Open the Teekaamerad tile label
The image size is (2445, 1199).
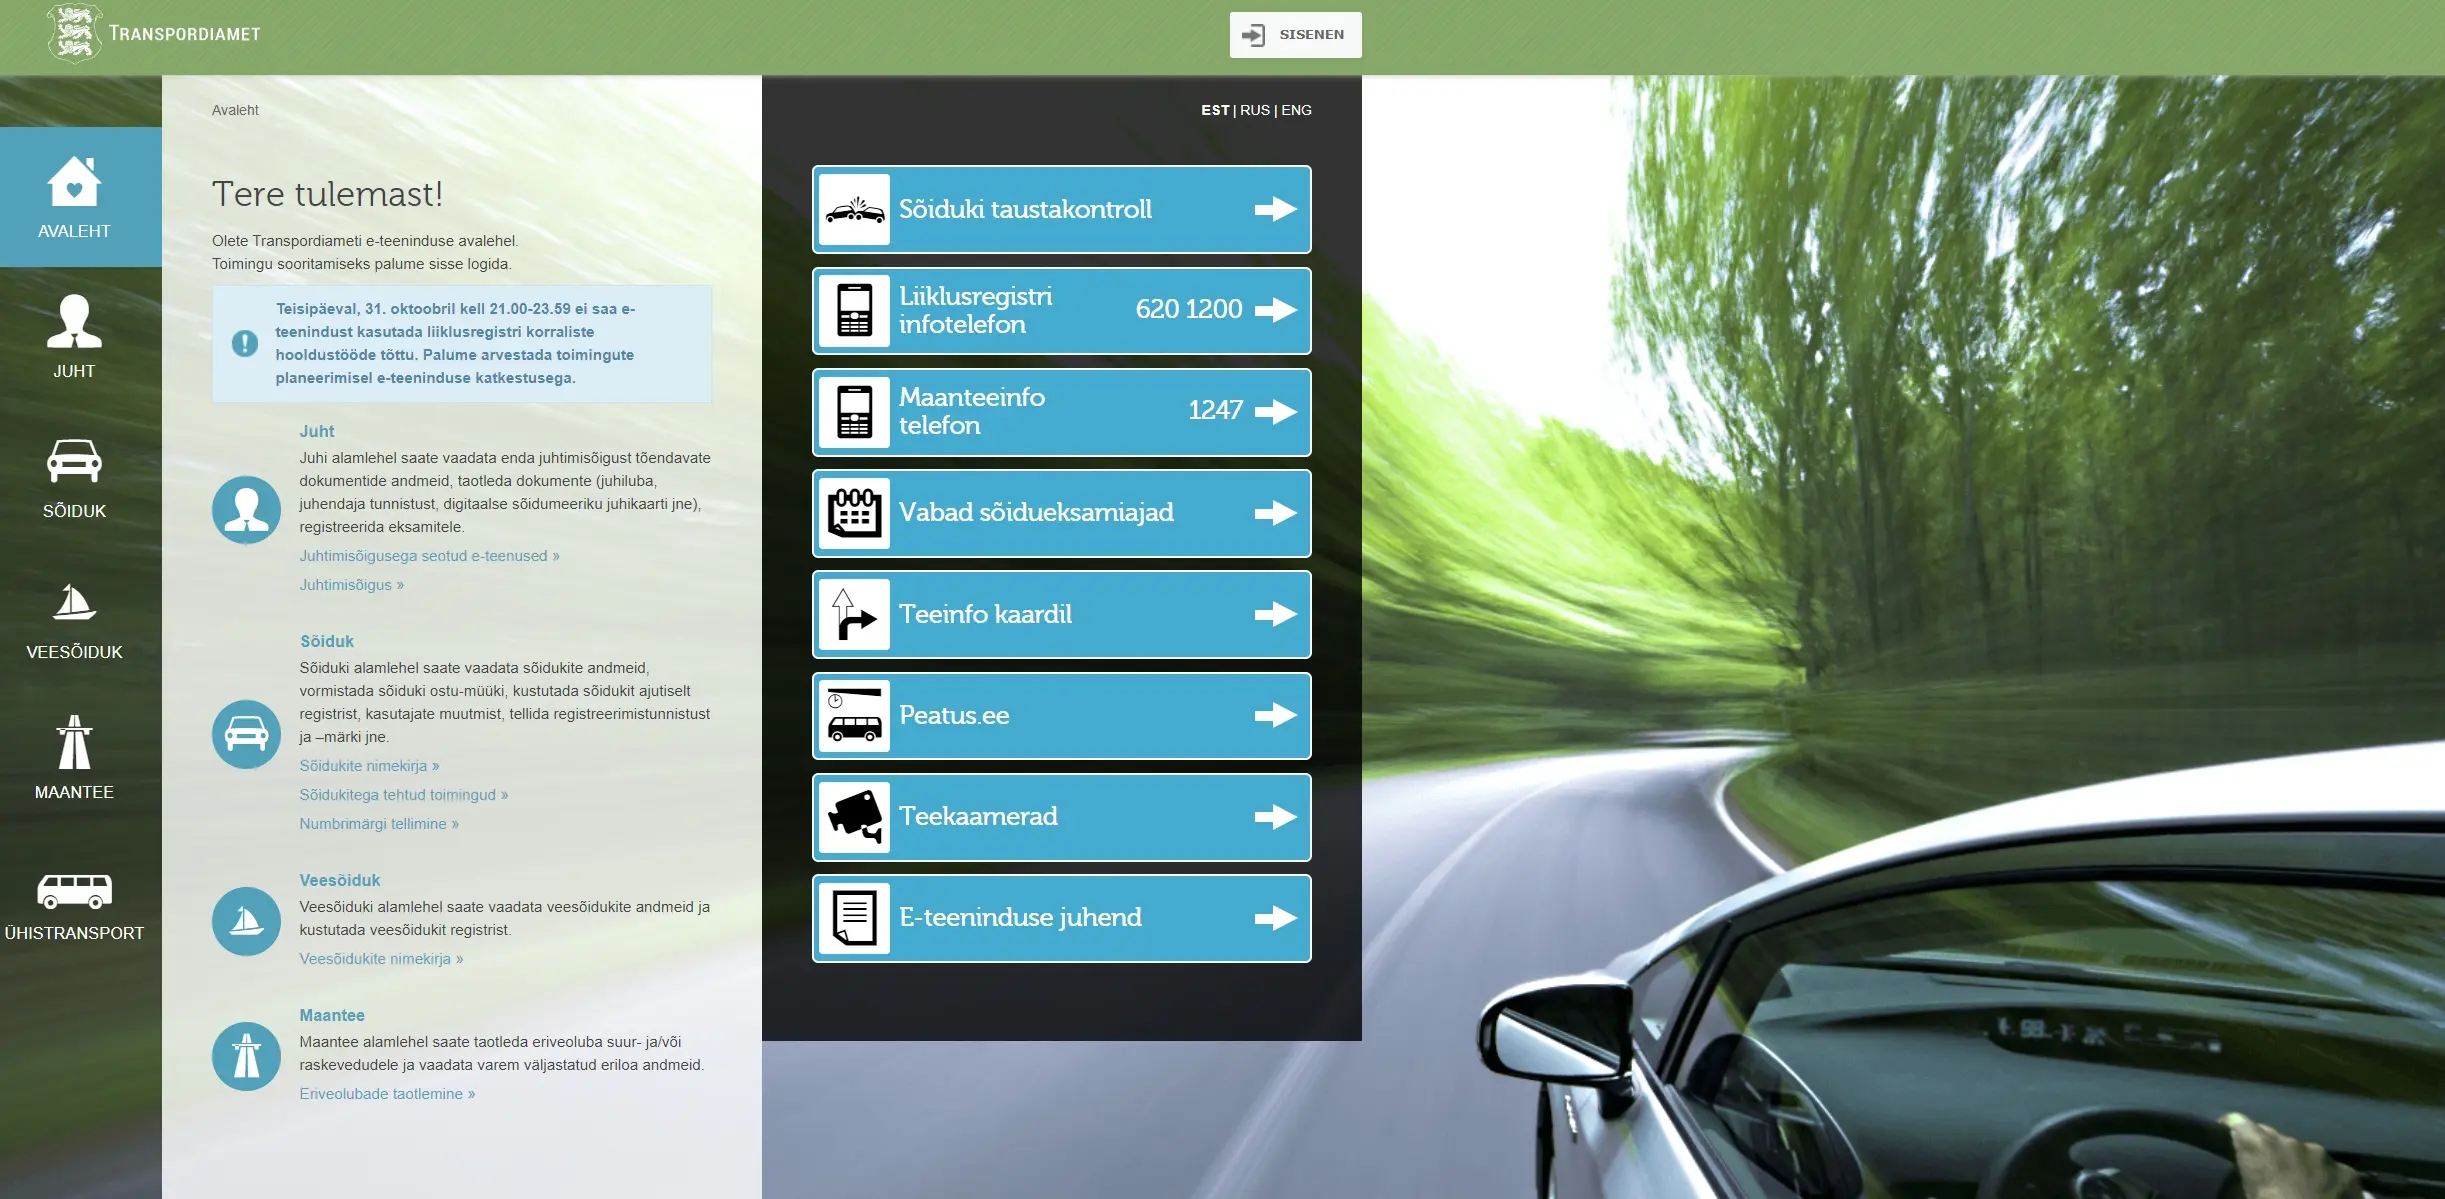coord(978,816)
